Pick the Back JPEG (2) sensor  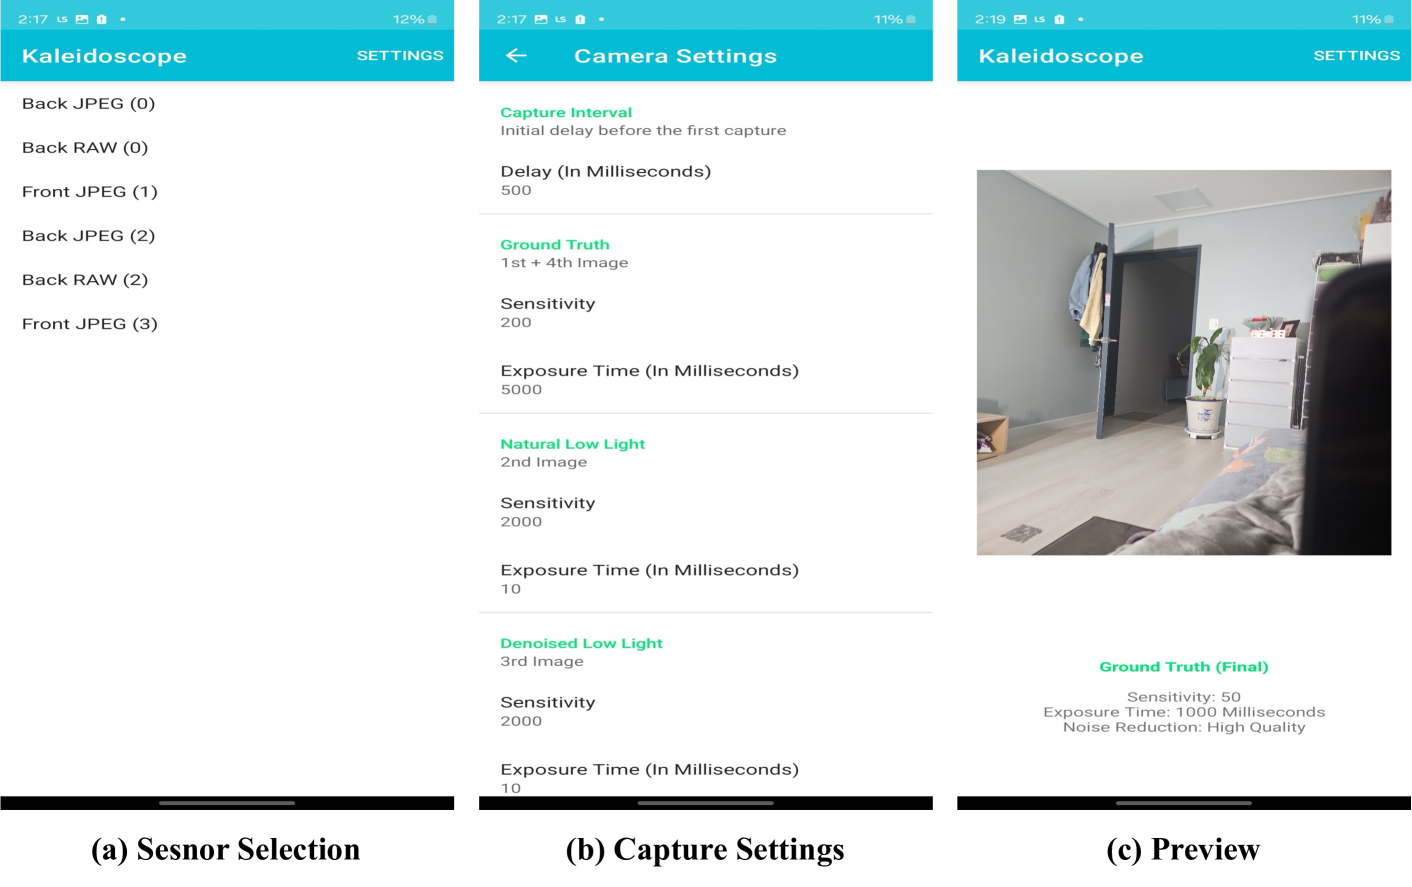point(89,236)
